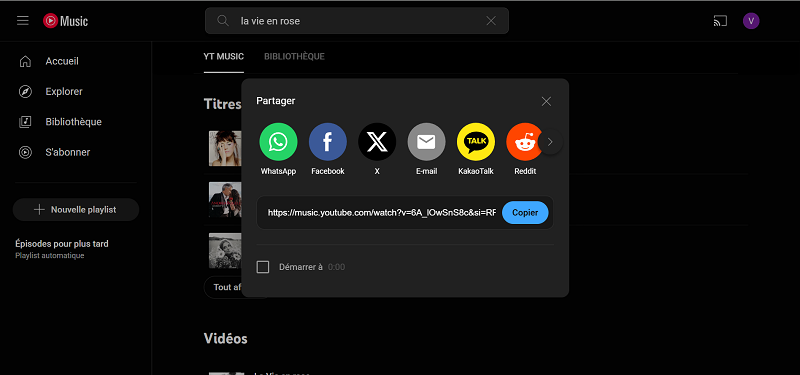Share to Facebook icon
The width and height of the screenshot is (800, 375).
pos(328,142)
